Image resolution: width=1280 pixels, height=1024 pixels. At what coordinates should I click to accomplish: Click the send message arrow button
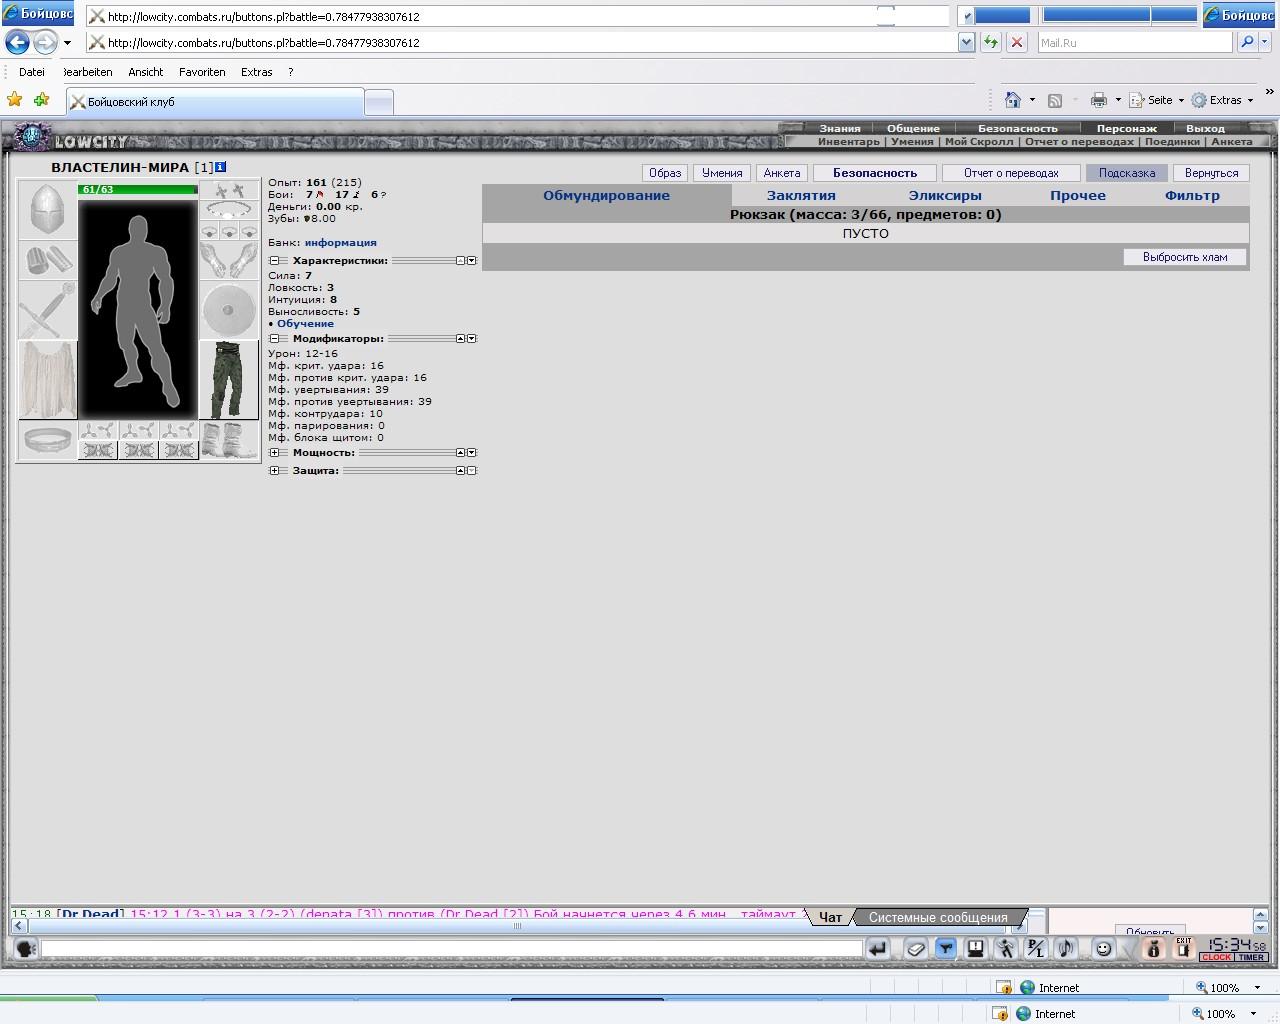pyautogui.click(x=877, y=949)
